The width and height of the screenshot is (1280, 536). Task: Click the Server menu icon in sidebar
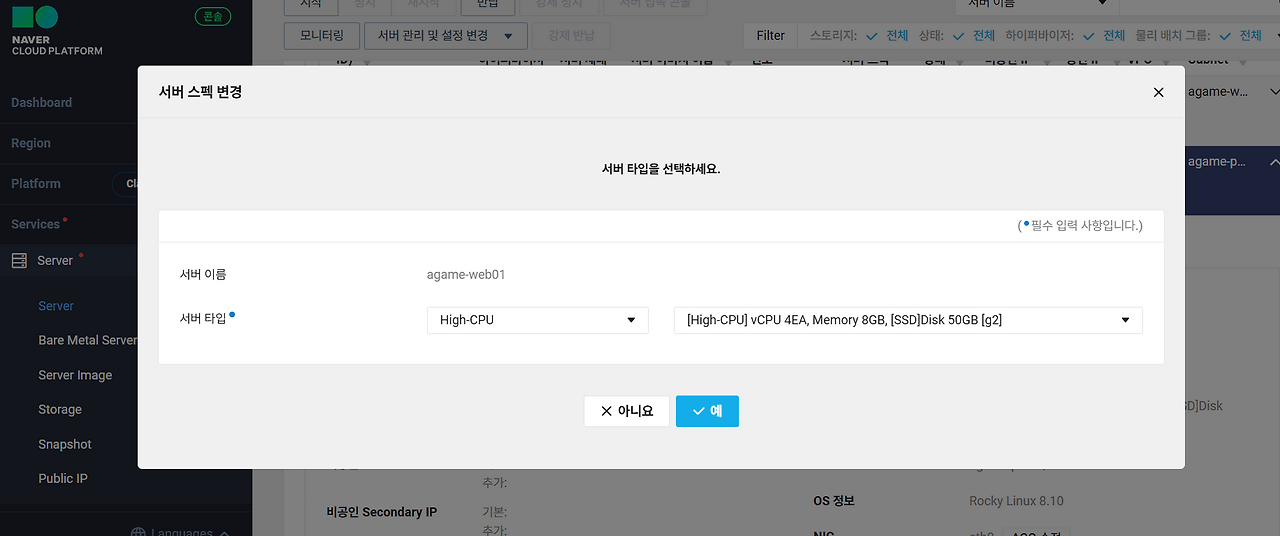point(19,260)
